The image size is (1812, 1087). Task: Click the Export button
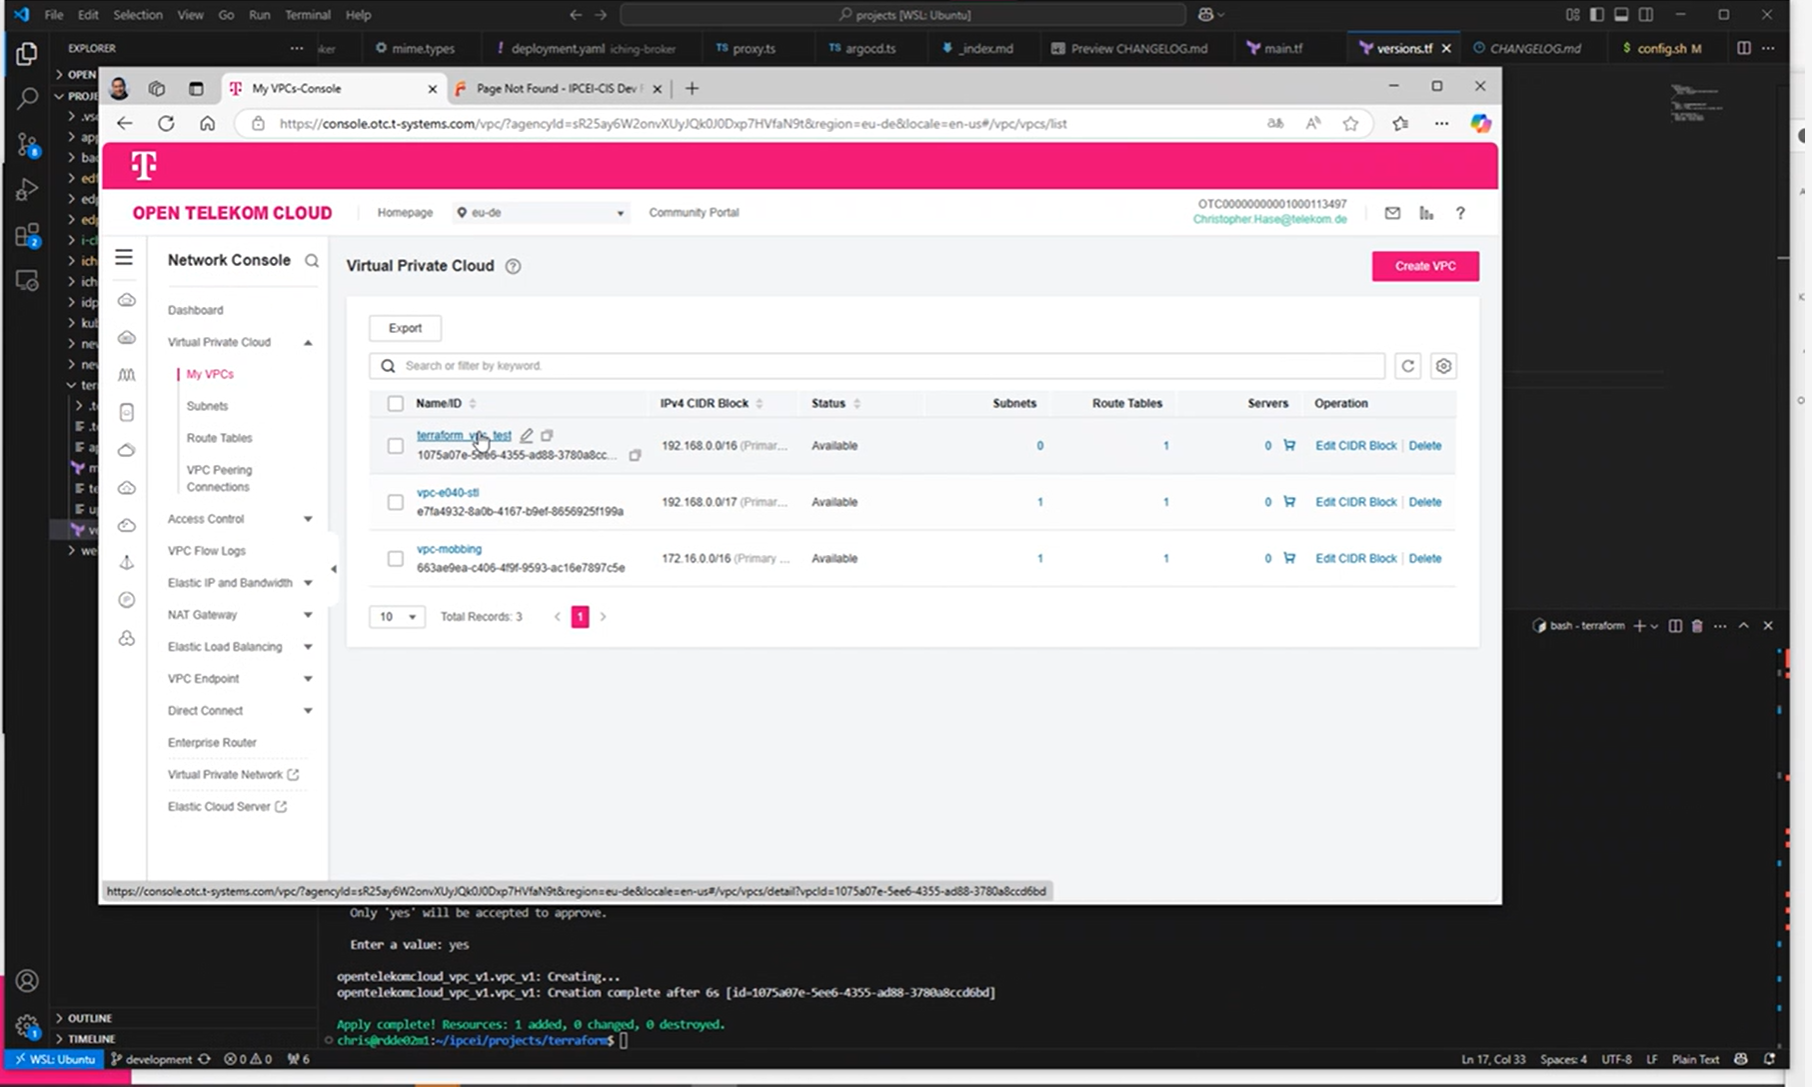(x=405, y=328)
